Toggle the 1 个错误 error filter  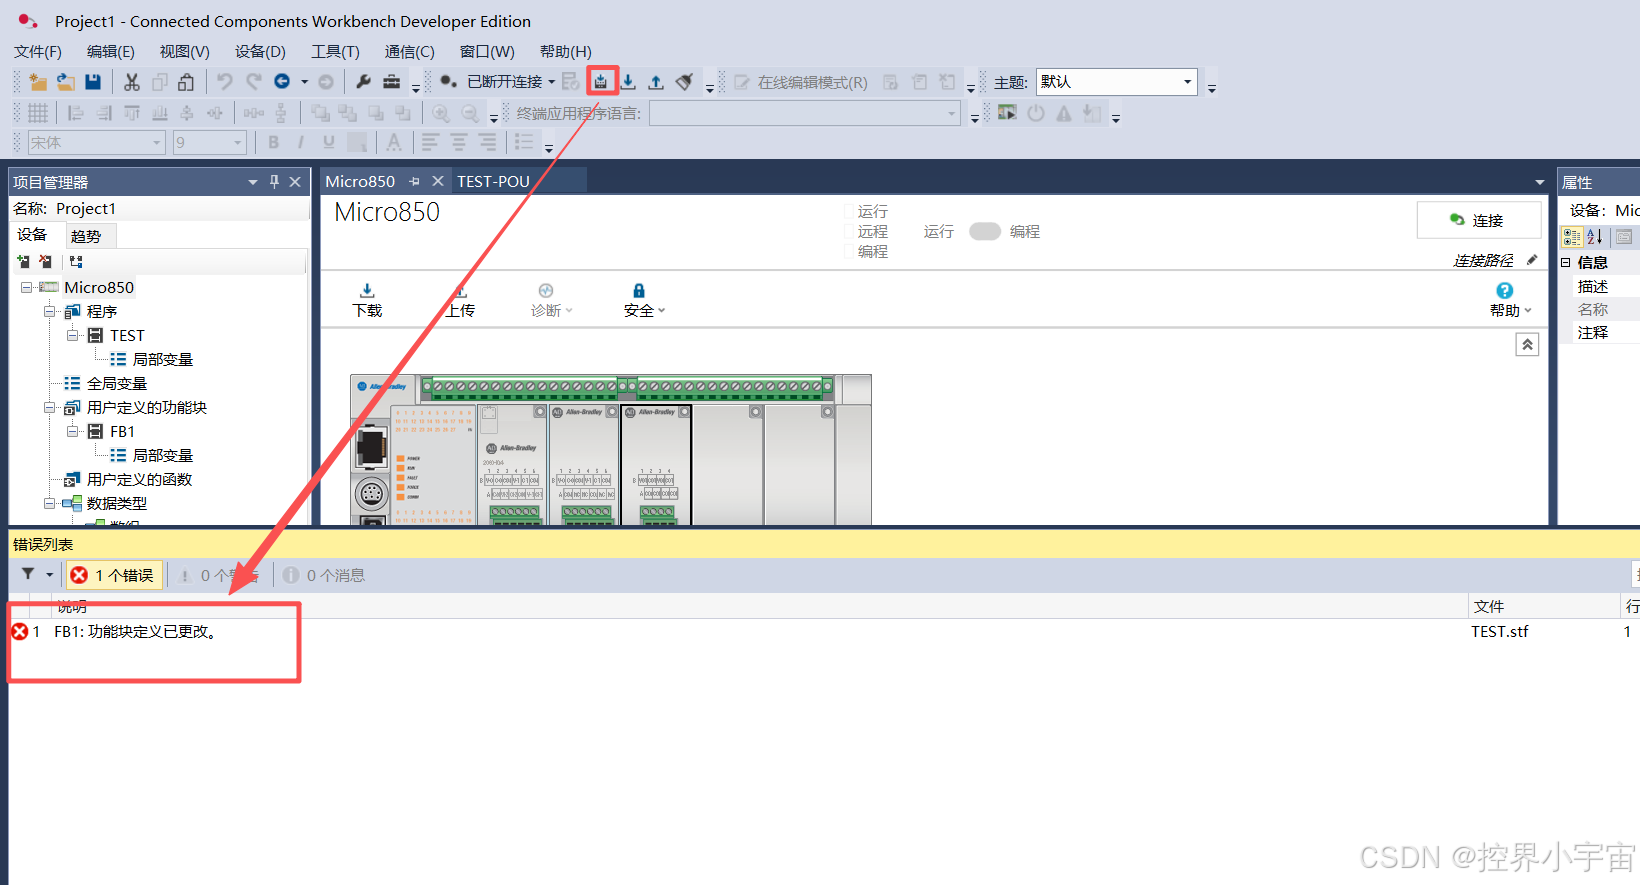[112, 575]
